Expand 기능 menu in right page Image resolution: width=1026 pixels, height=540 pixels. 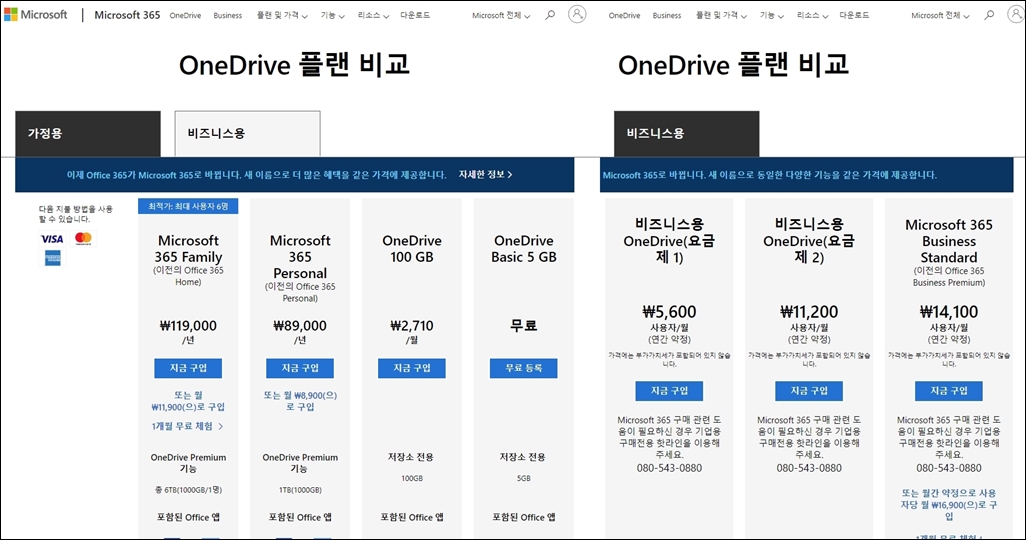click(771, 15)
